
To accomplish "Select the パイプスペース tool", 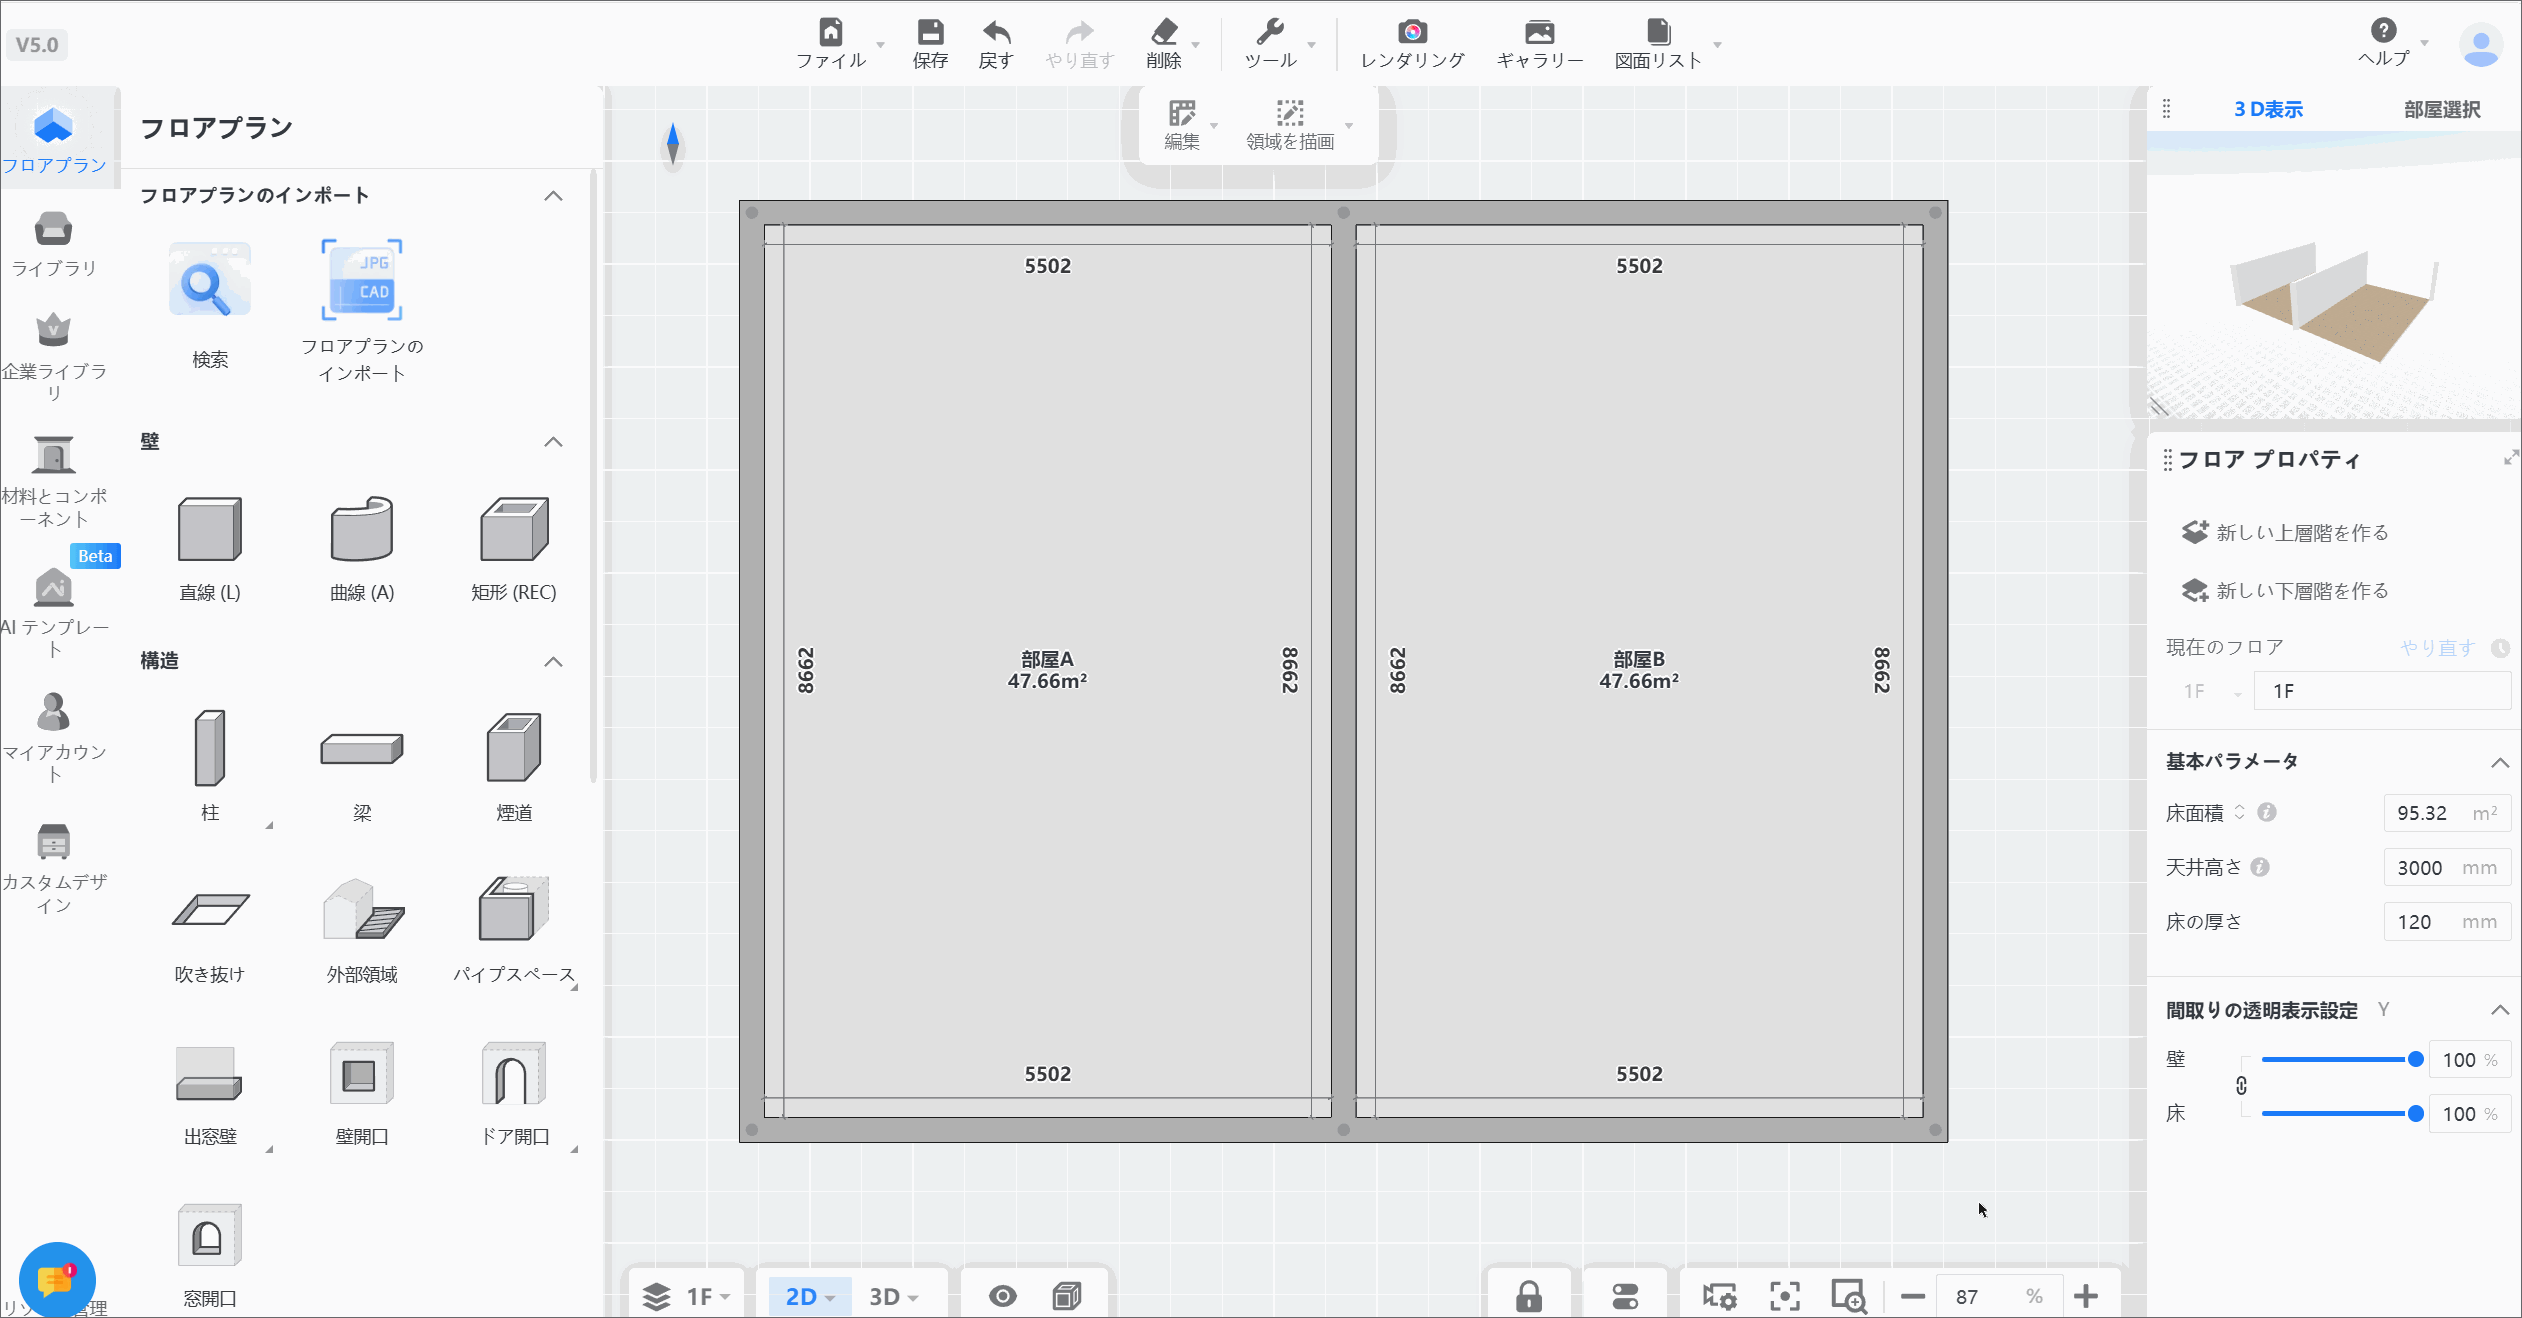I will (514, 910).
